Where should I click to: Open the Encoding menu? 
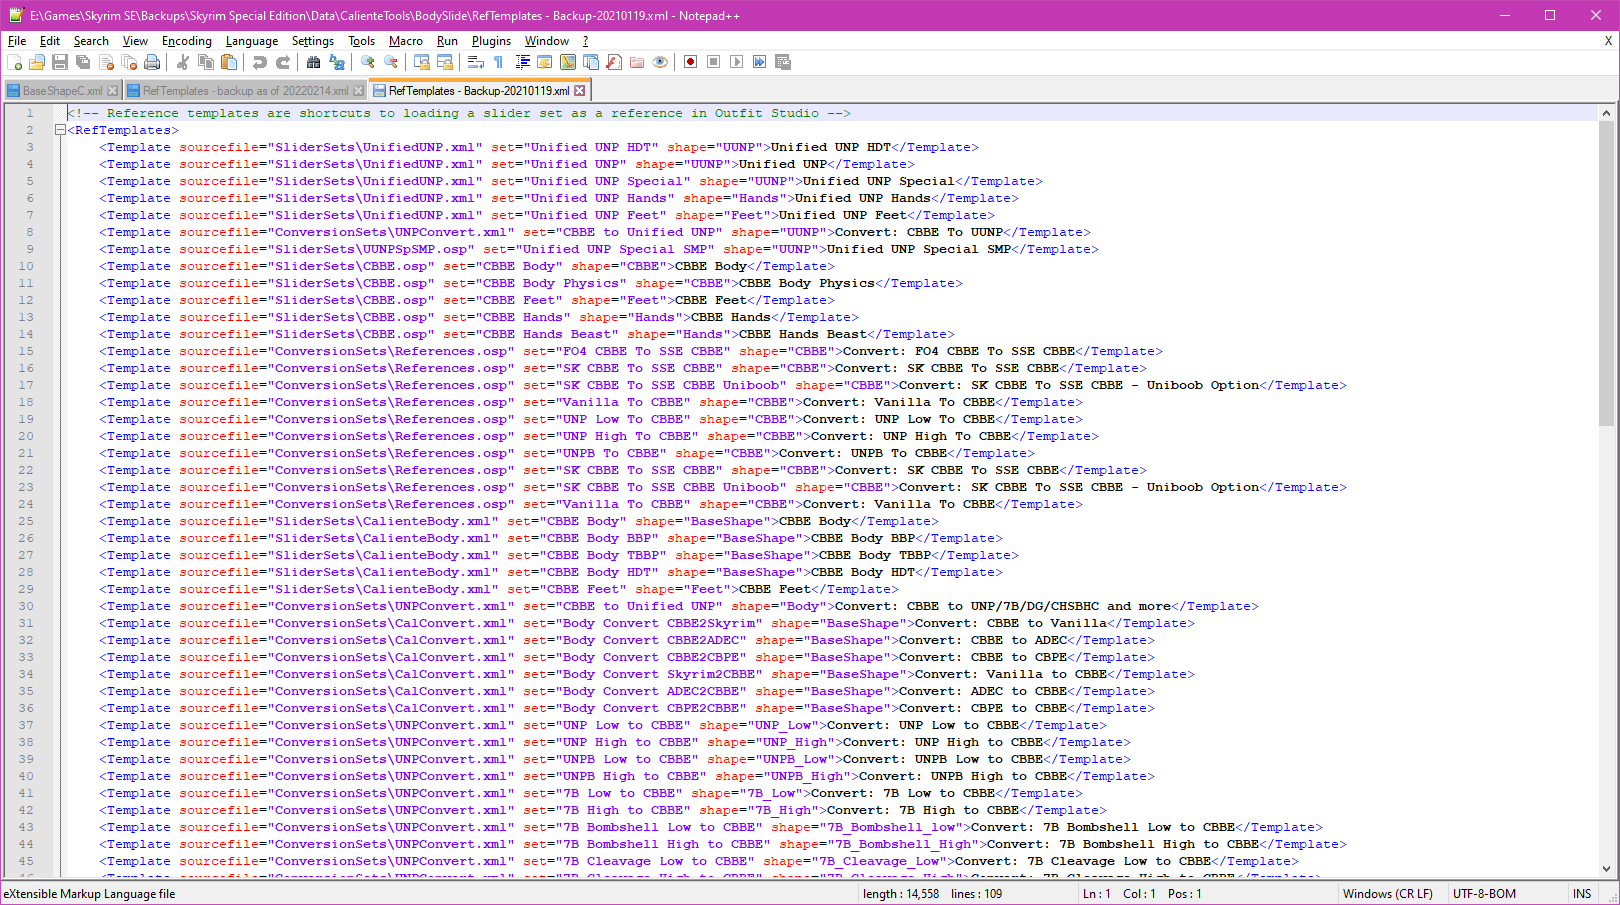(187, 41)
